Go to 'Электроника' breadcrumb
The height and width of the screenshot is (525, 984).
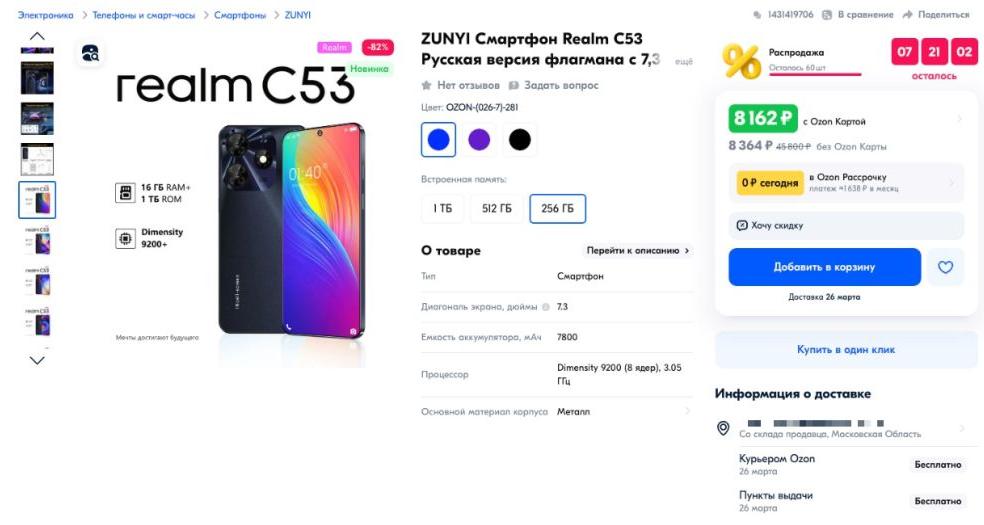pos(45,15)
